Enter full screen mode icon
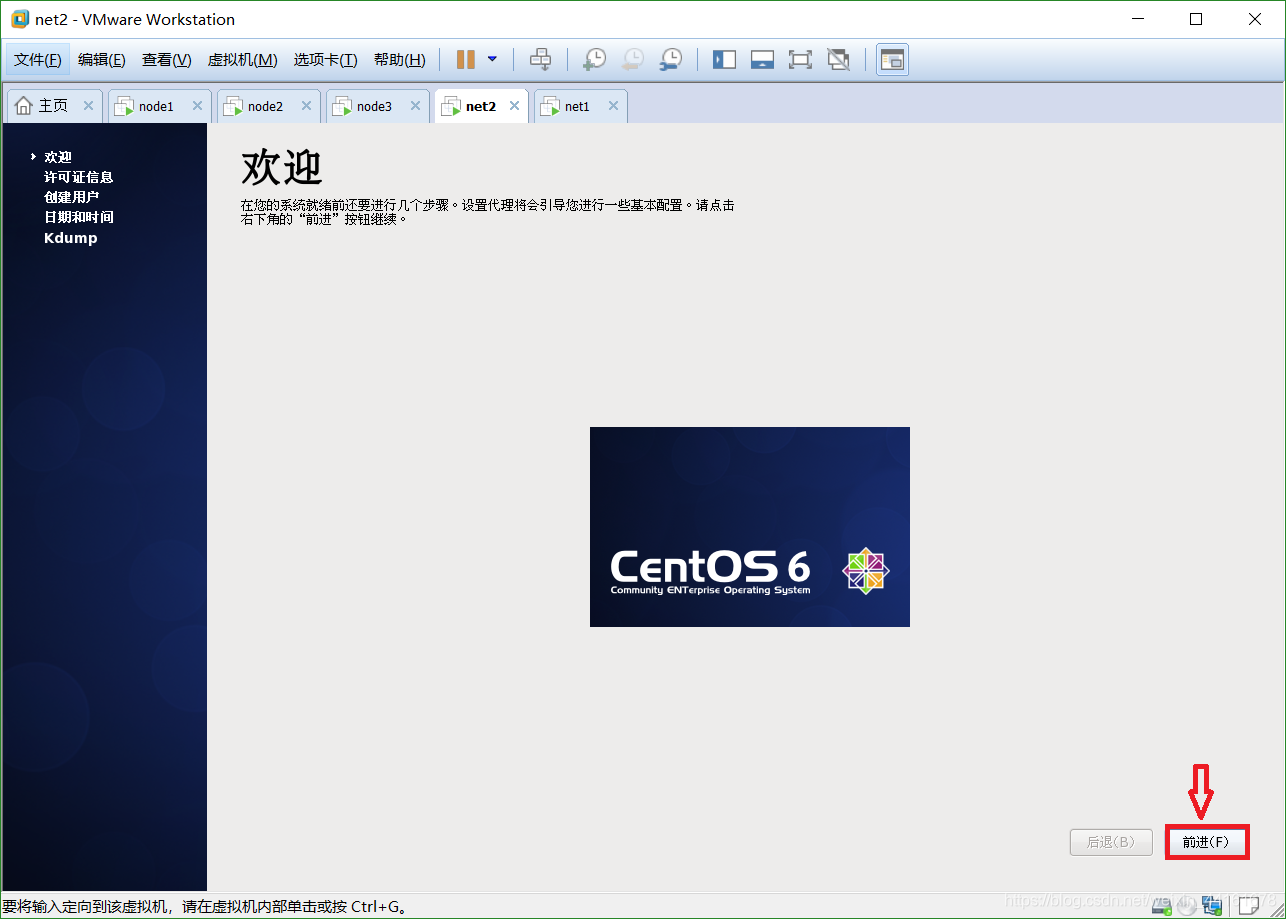The image size is (1286, 919). pyautogui.click(x=800, y=60)
